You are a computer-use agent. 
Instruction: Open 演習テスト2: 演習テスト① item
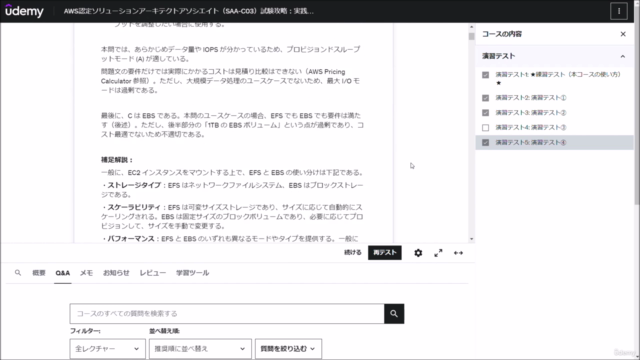(x=531, y=98)
